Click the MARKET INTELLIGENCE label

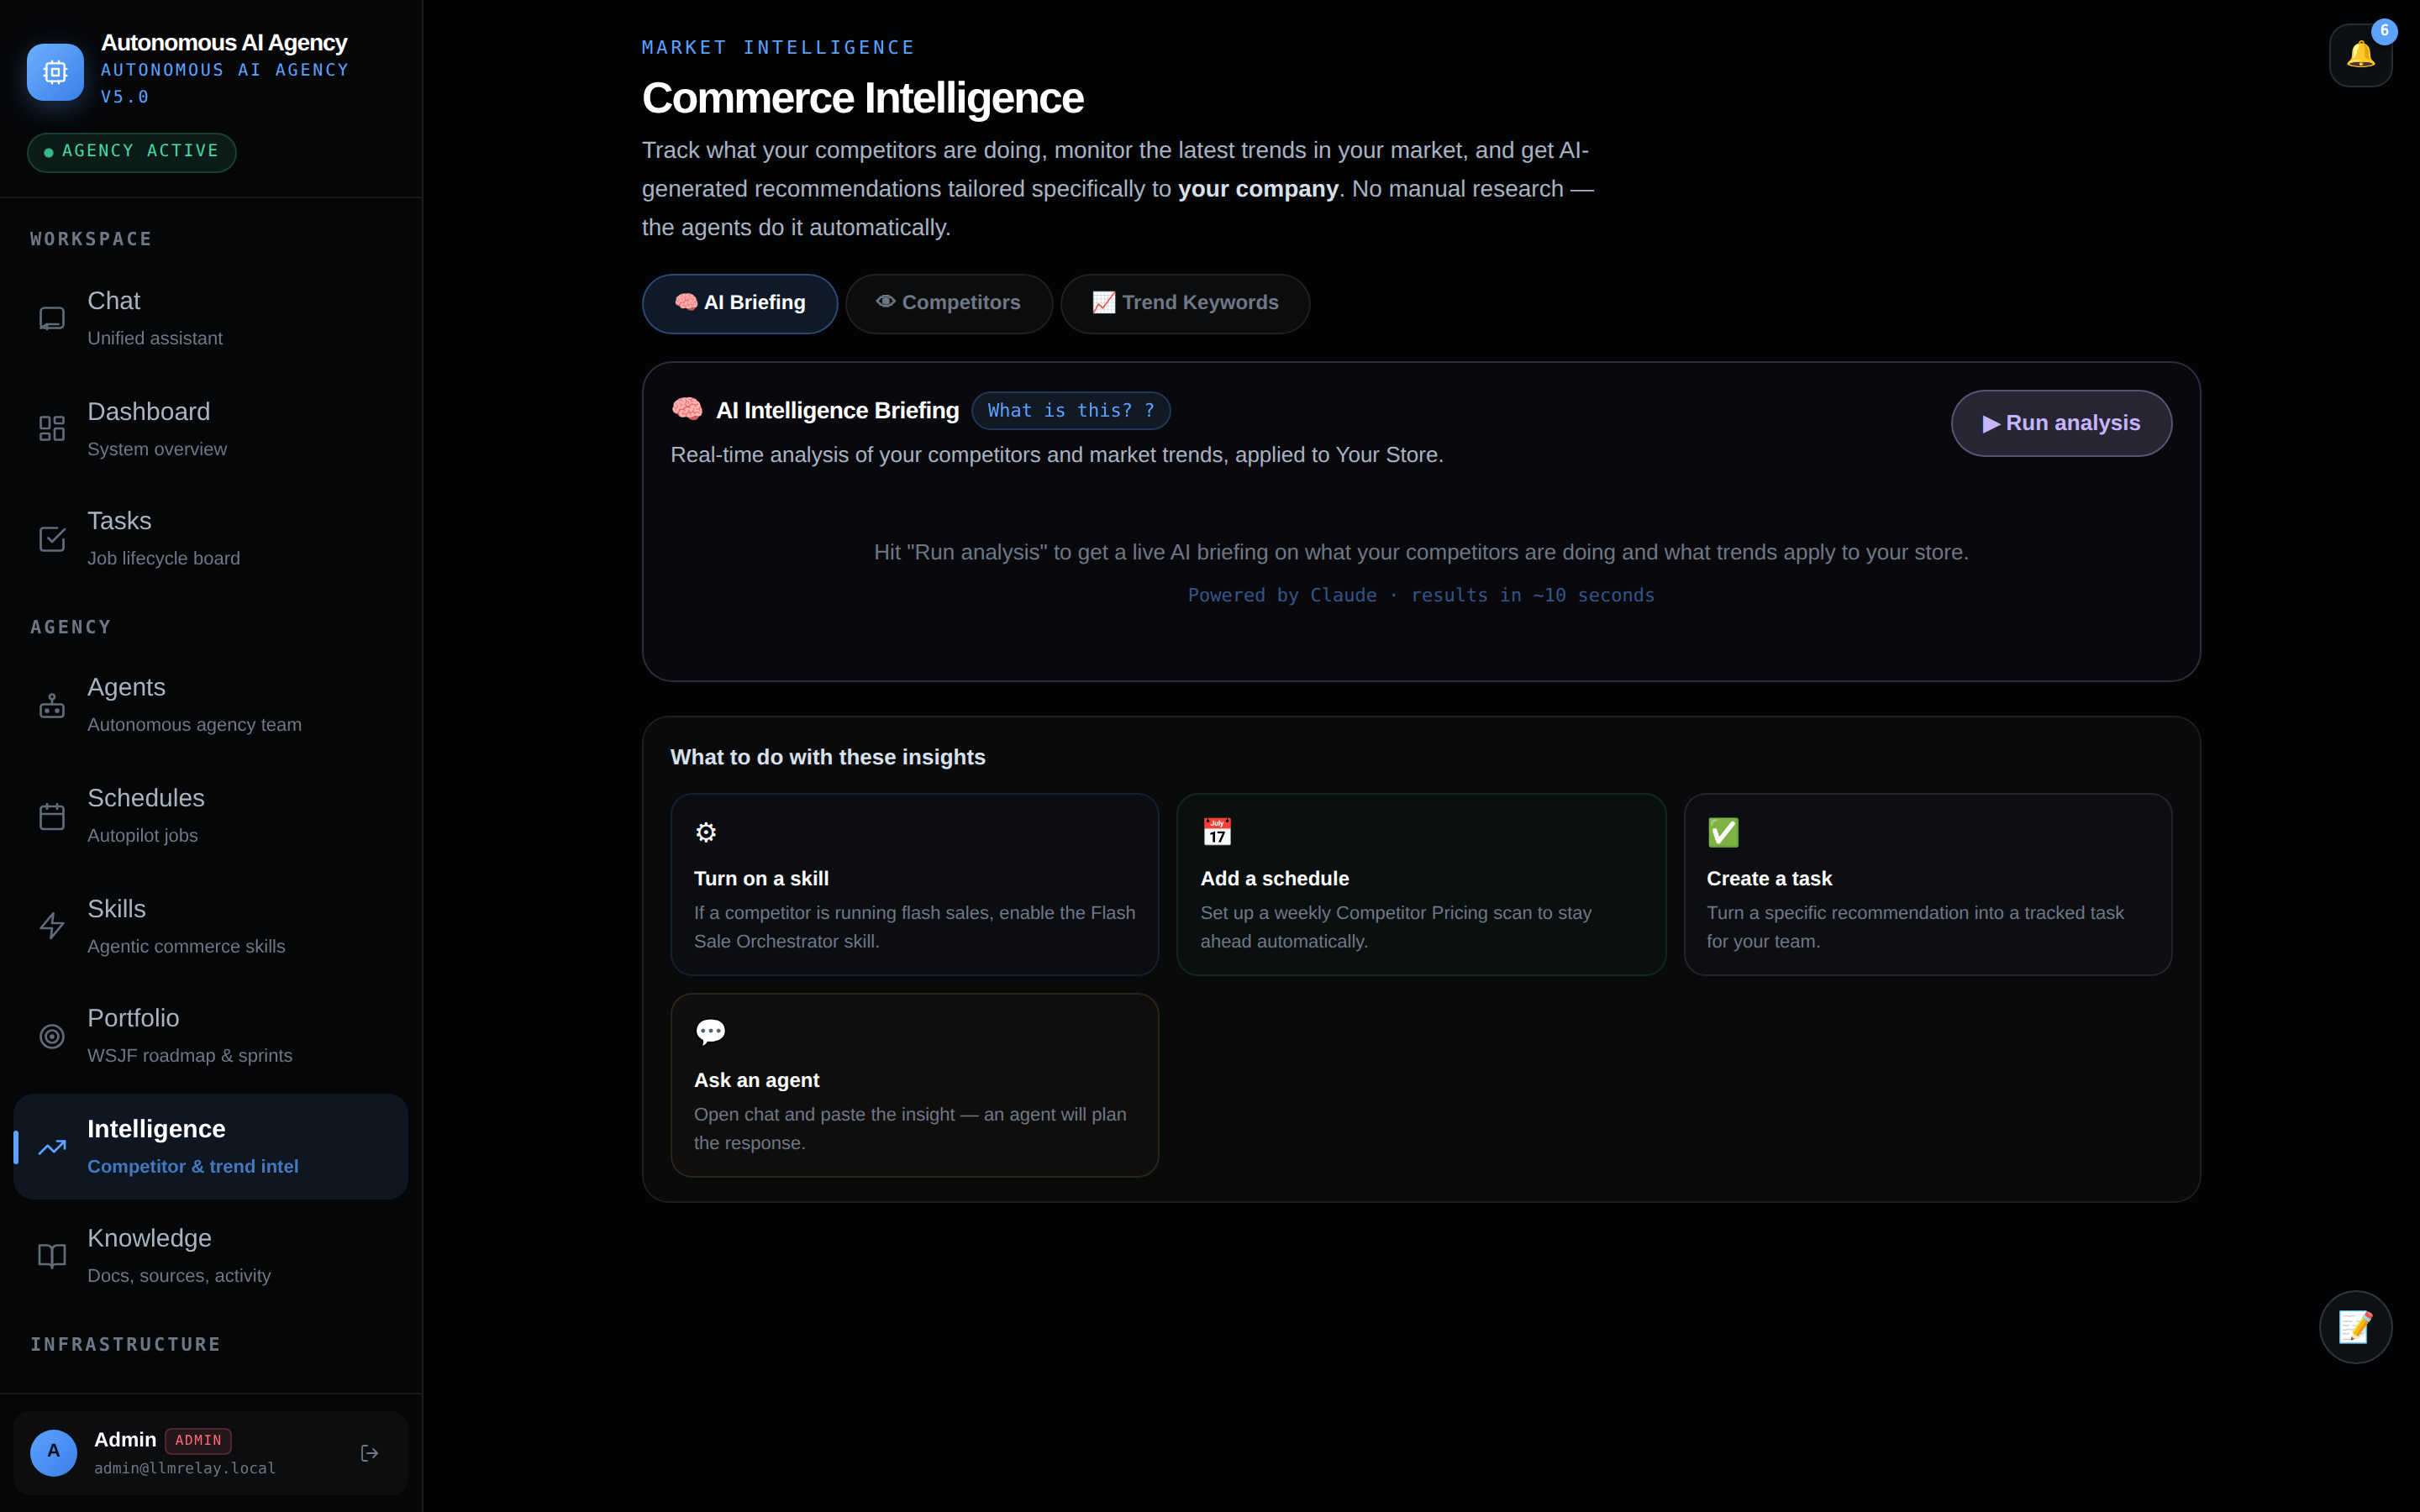click(778, 47)
